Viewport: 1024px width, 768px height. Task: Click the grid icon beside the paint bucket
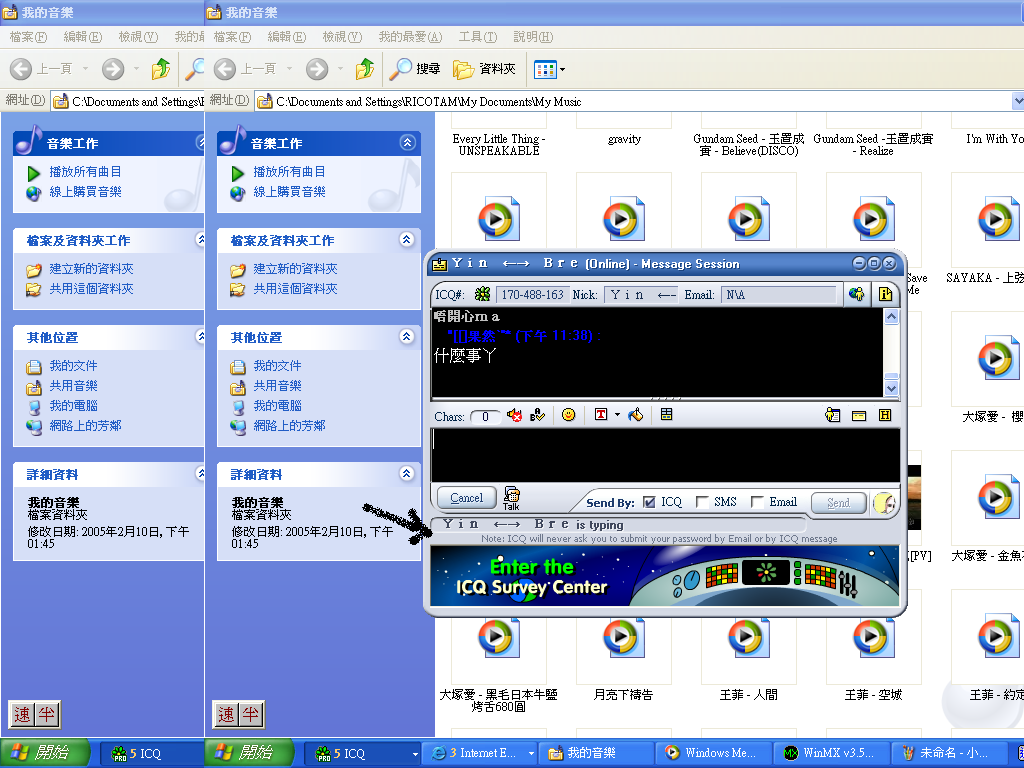666,415
